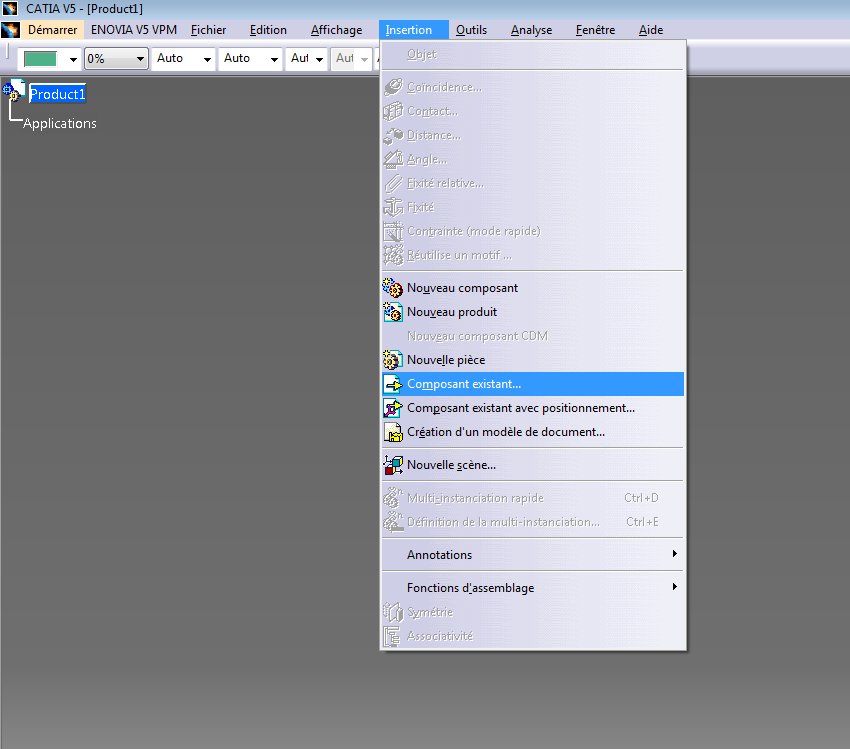The height and width of the screenshot is (749, 850).
Task: Click the green color swatch
Action: pyautogui.click(x=40, y=59)
